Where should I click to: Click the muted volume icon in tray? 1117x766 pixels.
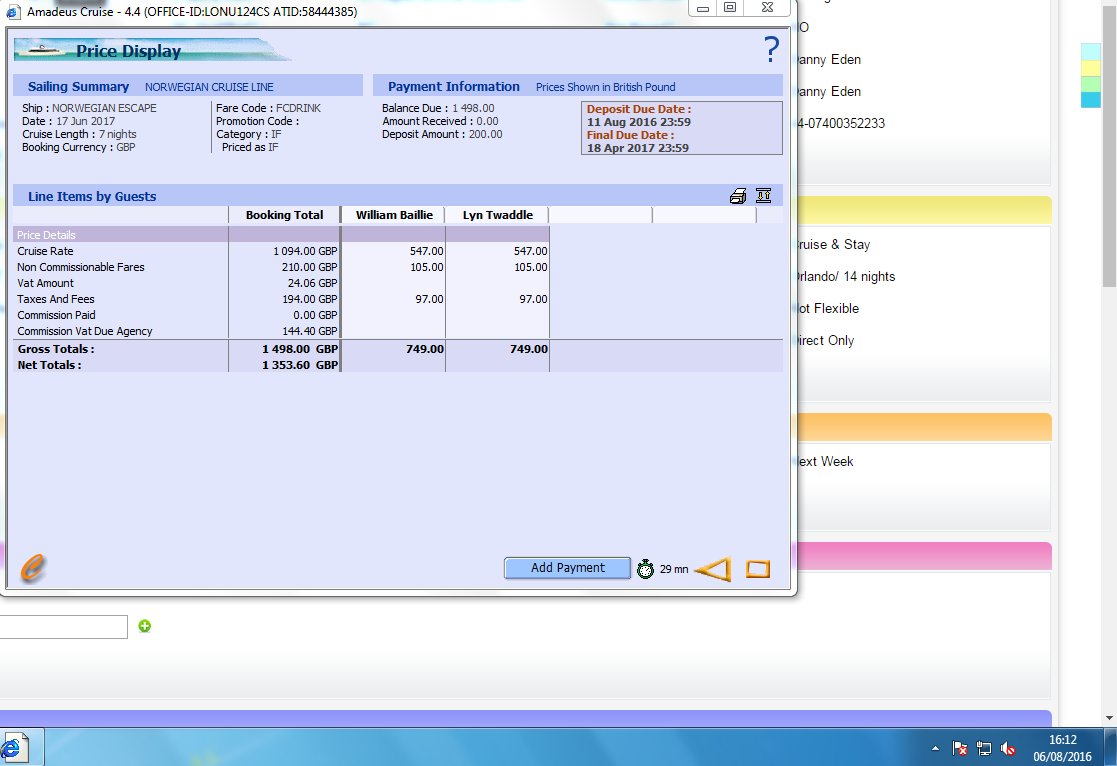(x=1009, y=748)
